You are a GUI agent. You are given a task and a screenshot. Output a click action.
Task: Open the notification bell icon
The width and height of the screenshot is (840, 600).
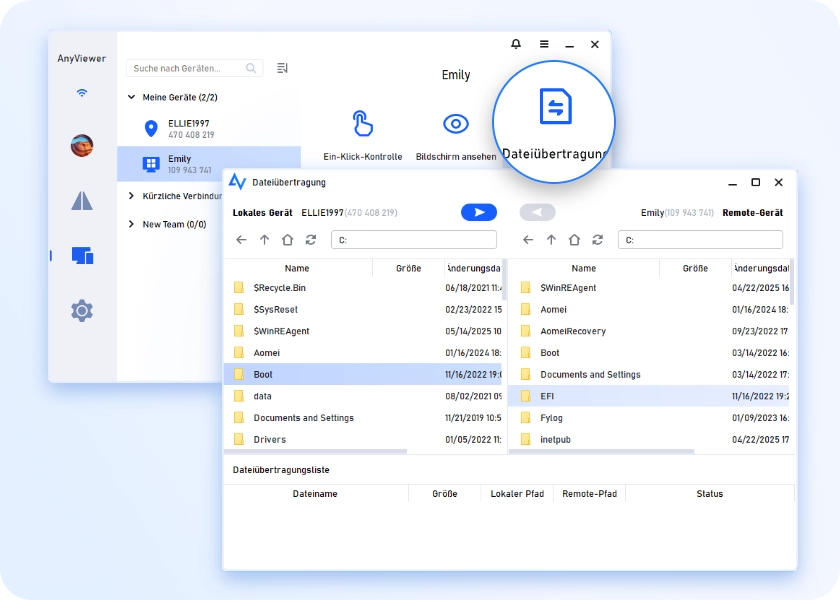pos(516,44)
